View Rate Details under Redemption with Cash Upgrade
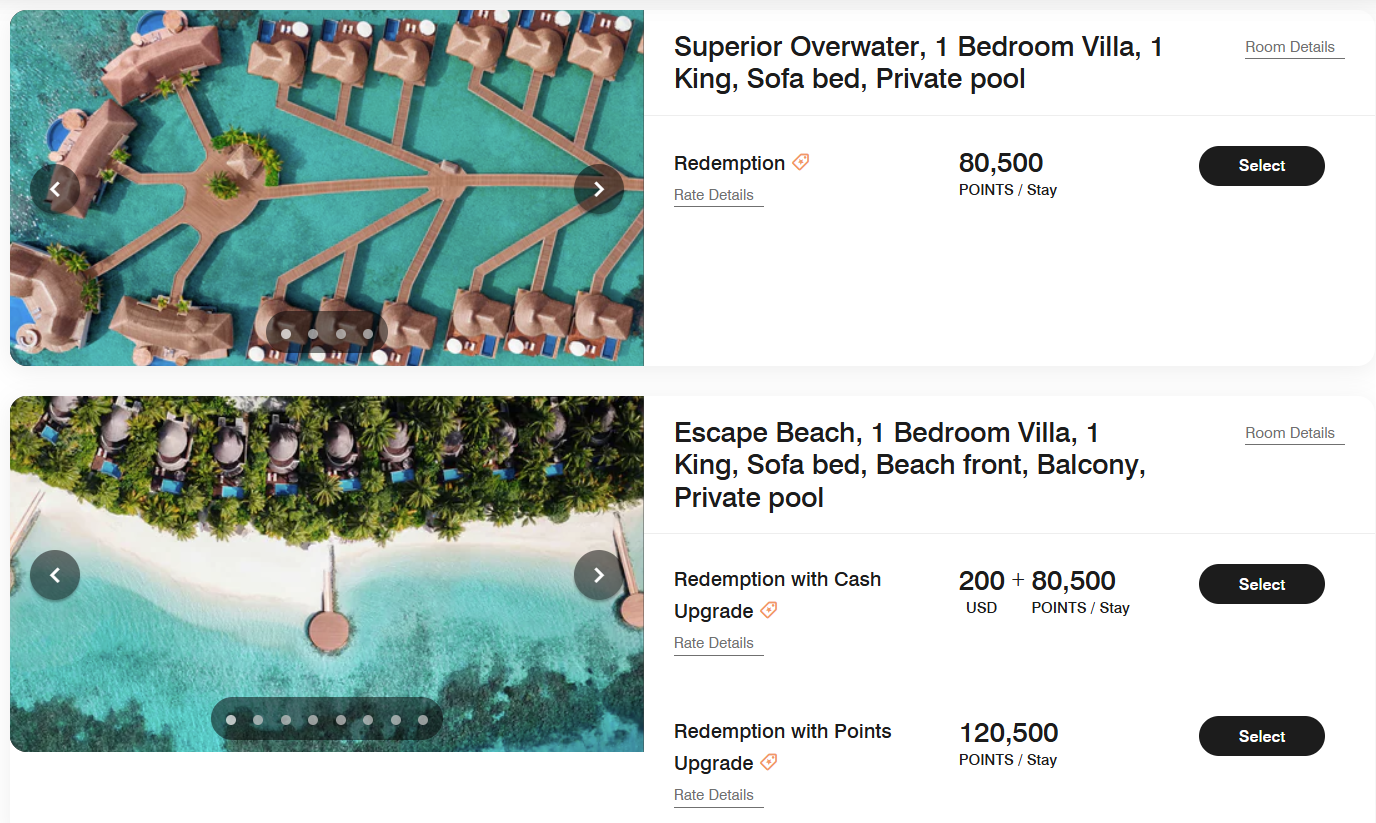This screenshot has width=1376, height=823. [714, 643]
